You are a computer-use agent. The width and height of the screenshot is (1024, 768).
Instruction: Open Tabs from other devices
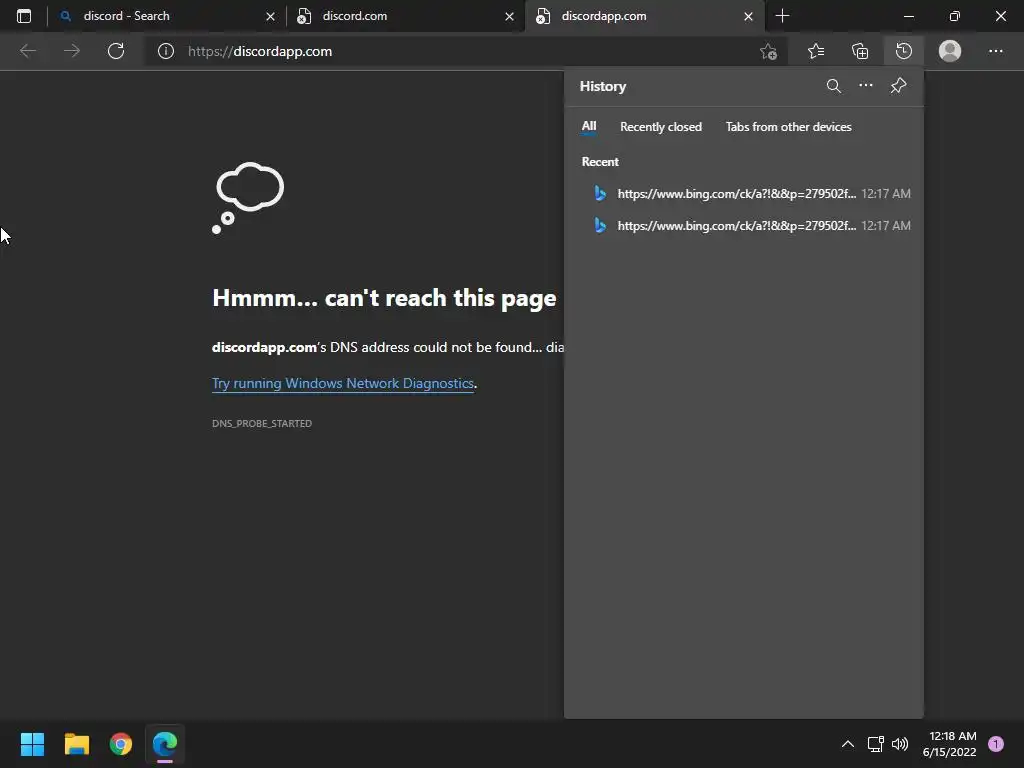tap(788, 127)
